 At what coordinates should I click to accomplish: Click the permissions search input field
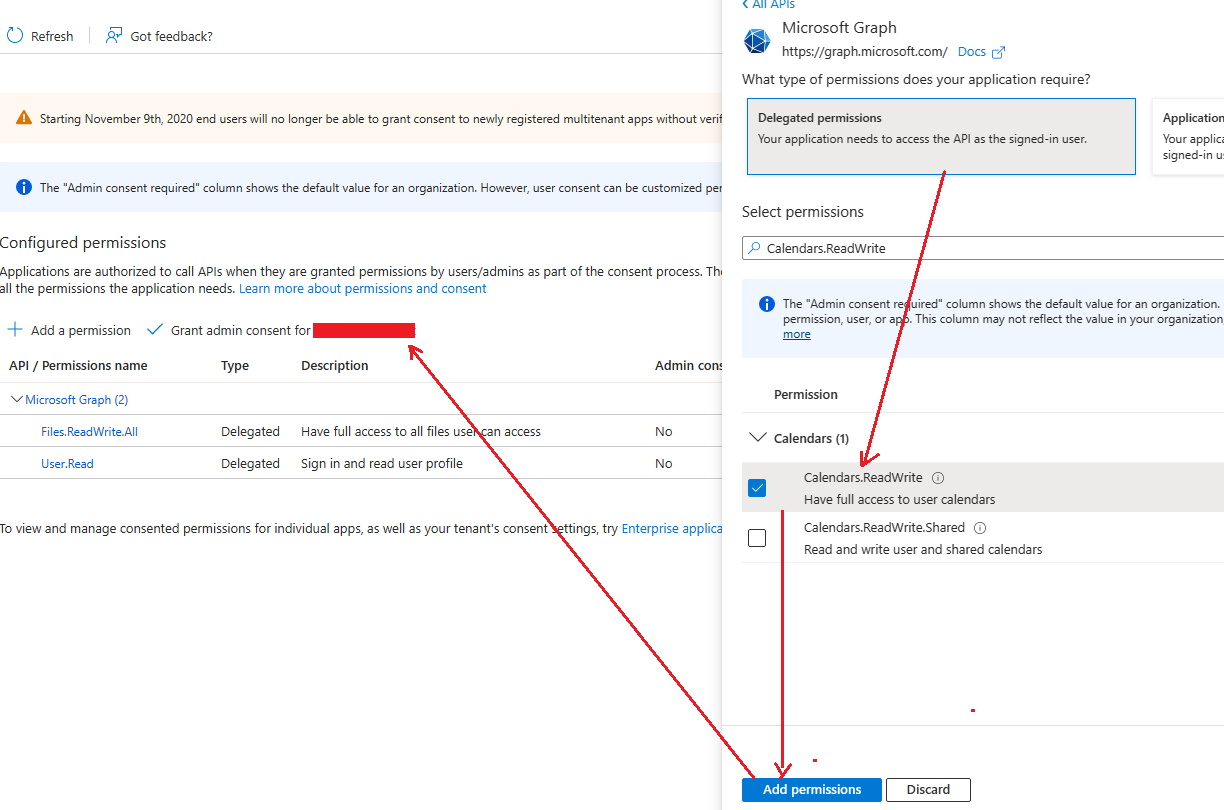point(983,248)
